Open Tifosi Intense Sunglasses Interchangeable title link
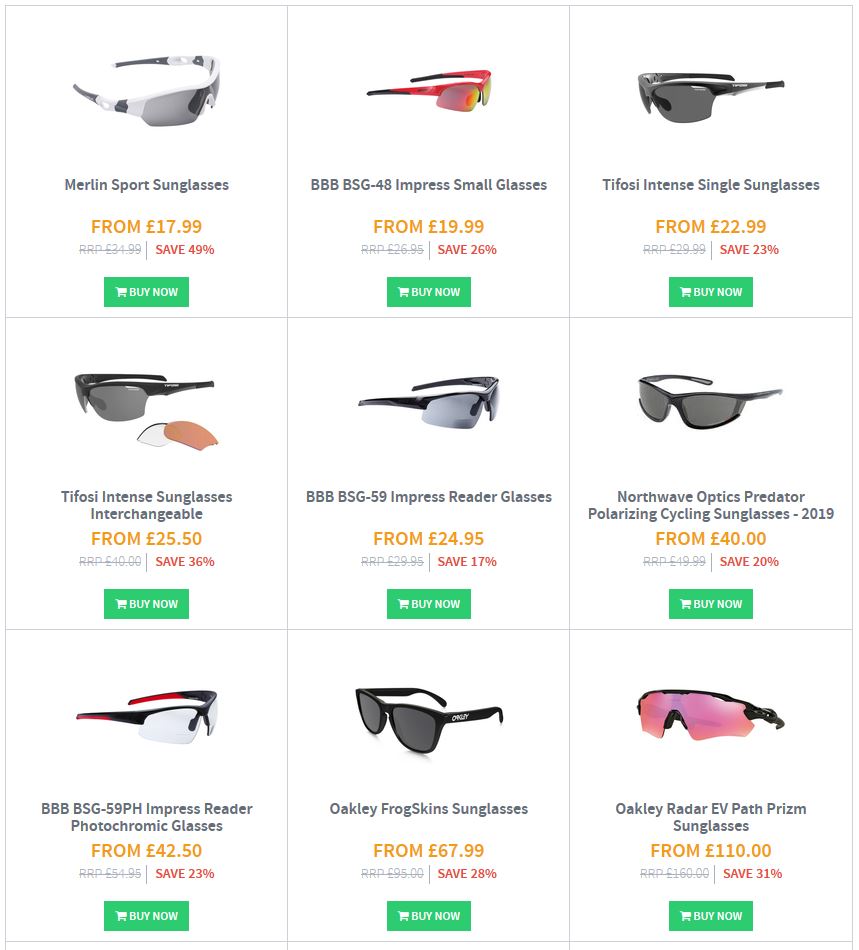The image size is (859, 950). coord(147,505)
